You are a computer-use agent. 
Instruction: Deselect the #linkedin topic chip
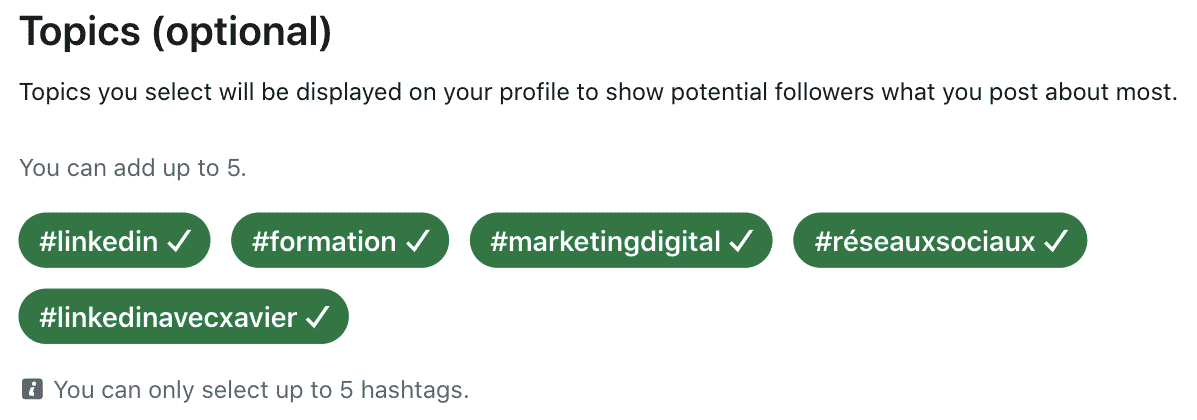(x=115, y=241)
